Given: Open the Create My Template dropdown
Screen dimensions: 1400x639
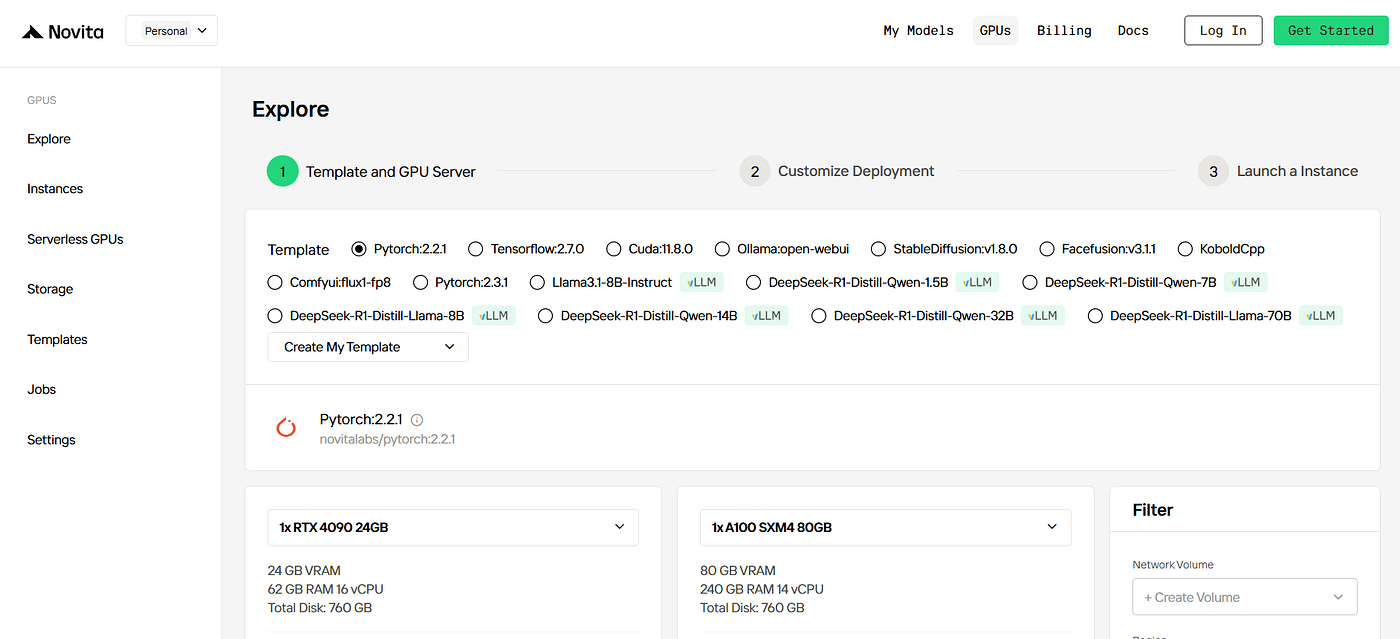Looking at the screenshot, I should (368, 347).
